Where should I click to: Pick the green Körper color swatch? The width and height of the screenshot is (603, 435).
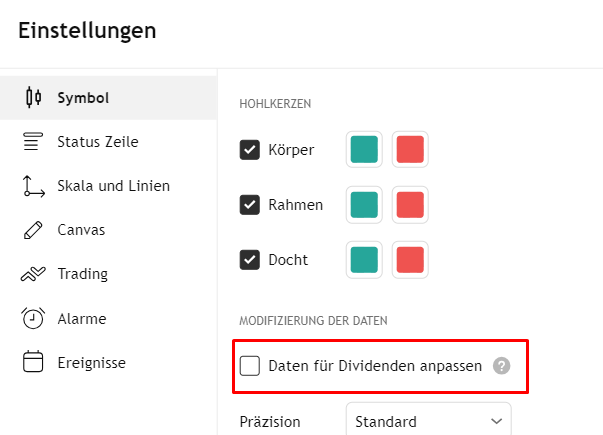click(364, 150)
